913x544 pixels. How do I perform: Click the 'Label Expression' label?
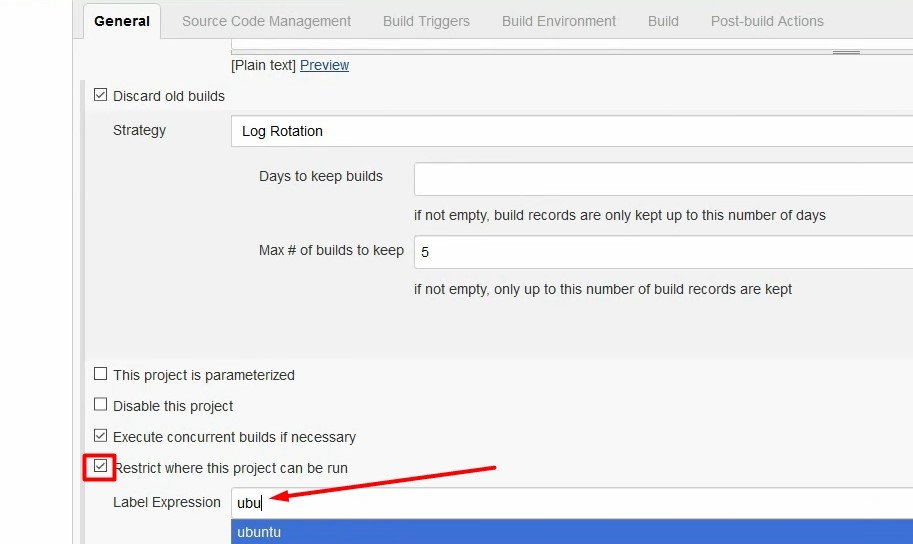[167, 502]
